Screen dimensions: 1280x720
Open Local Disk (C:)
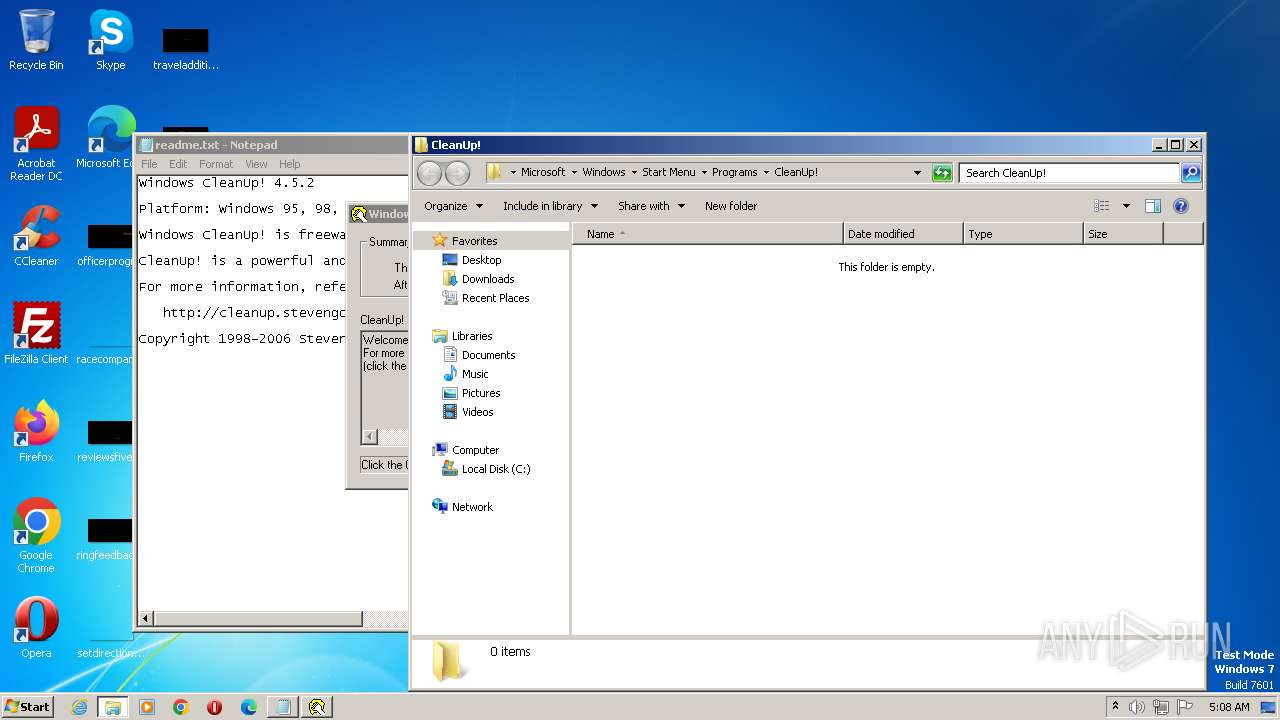(x=496, y=469)
